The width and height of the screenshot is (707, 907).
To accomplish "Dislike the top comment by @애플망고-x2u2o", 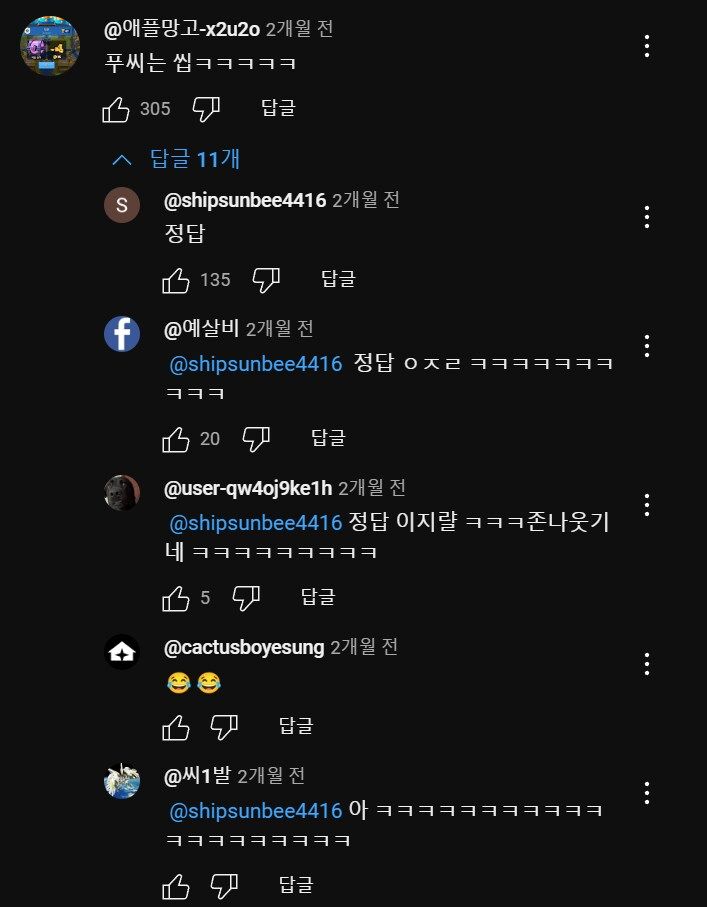I will click(206, 109).
